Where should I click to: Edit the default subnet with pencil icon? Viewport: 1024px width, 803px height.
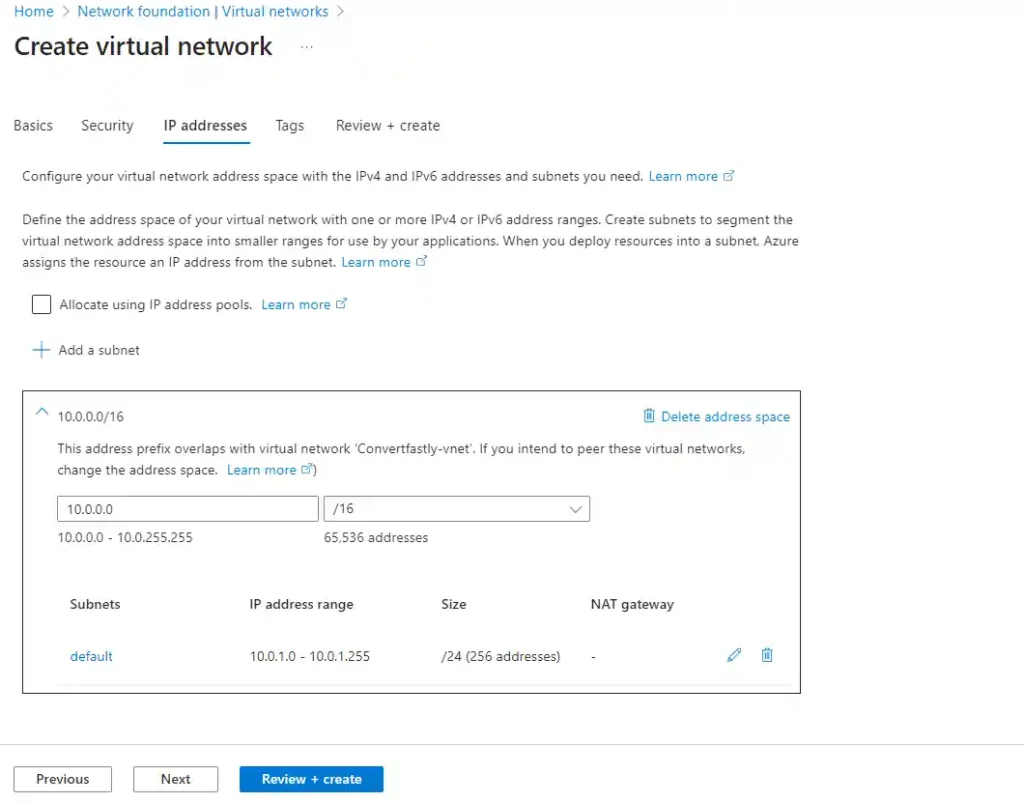[x=734, y=655]
